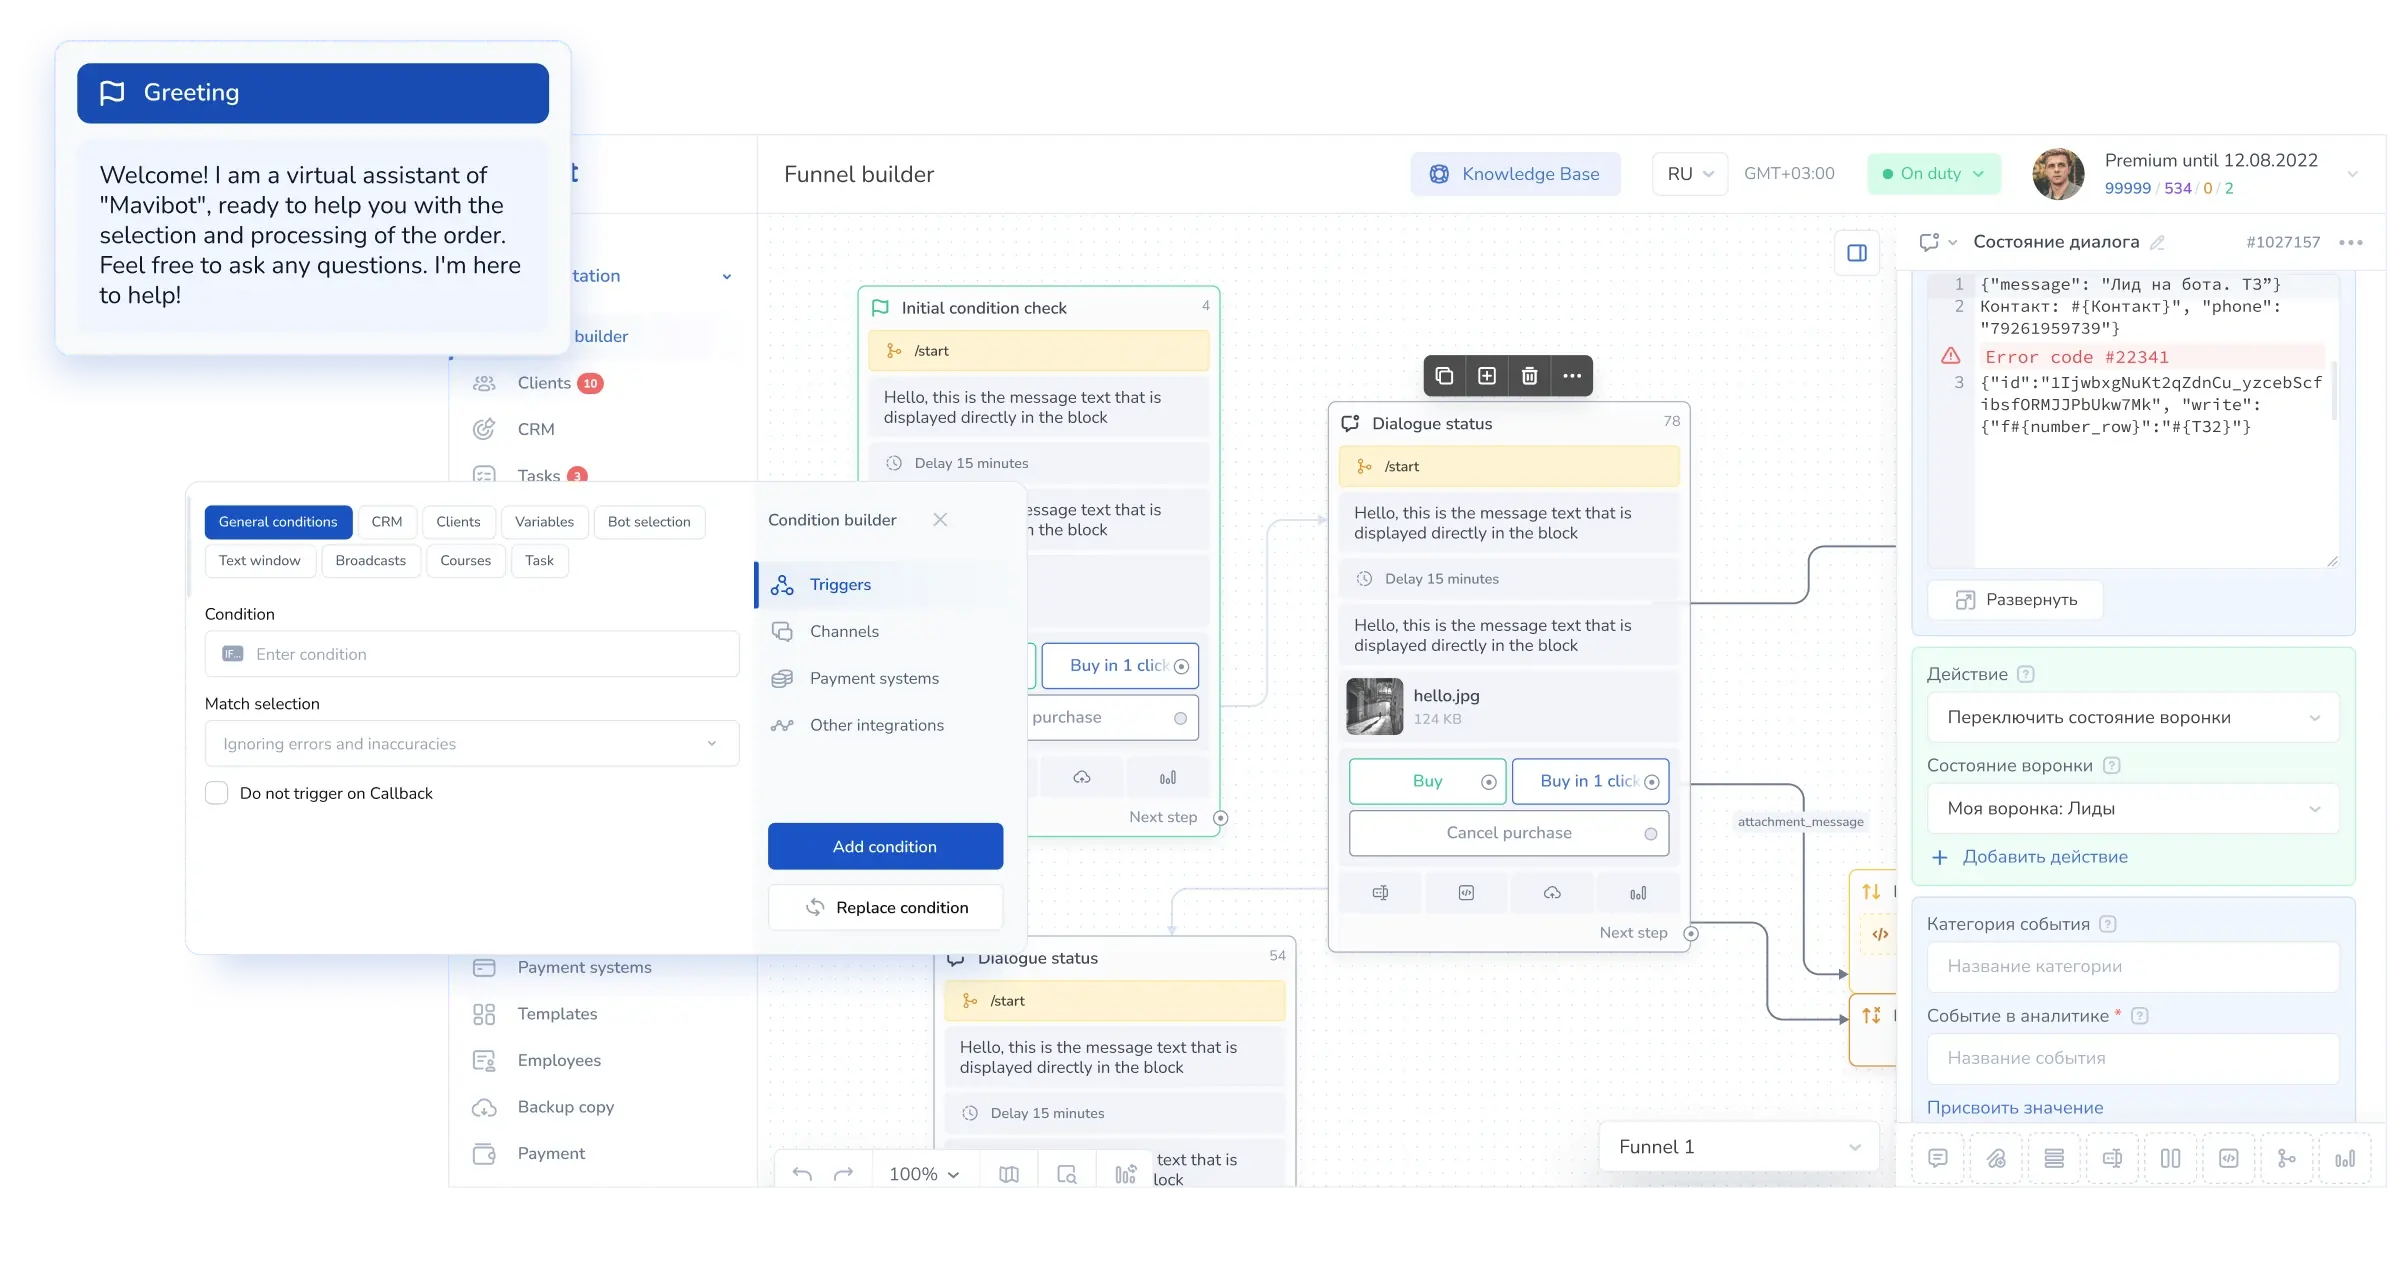Click the help icon next to Действие
Viewport: 2388px width, 1270px height.
tap(2026, 674)
